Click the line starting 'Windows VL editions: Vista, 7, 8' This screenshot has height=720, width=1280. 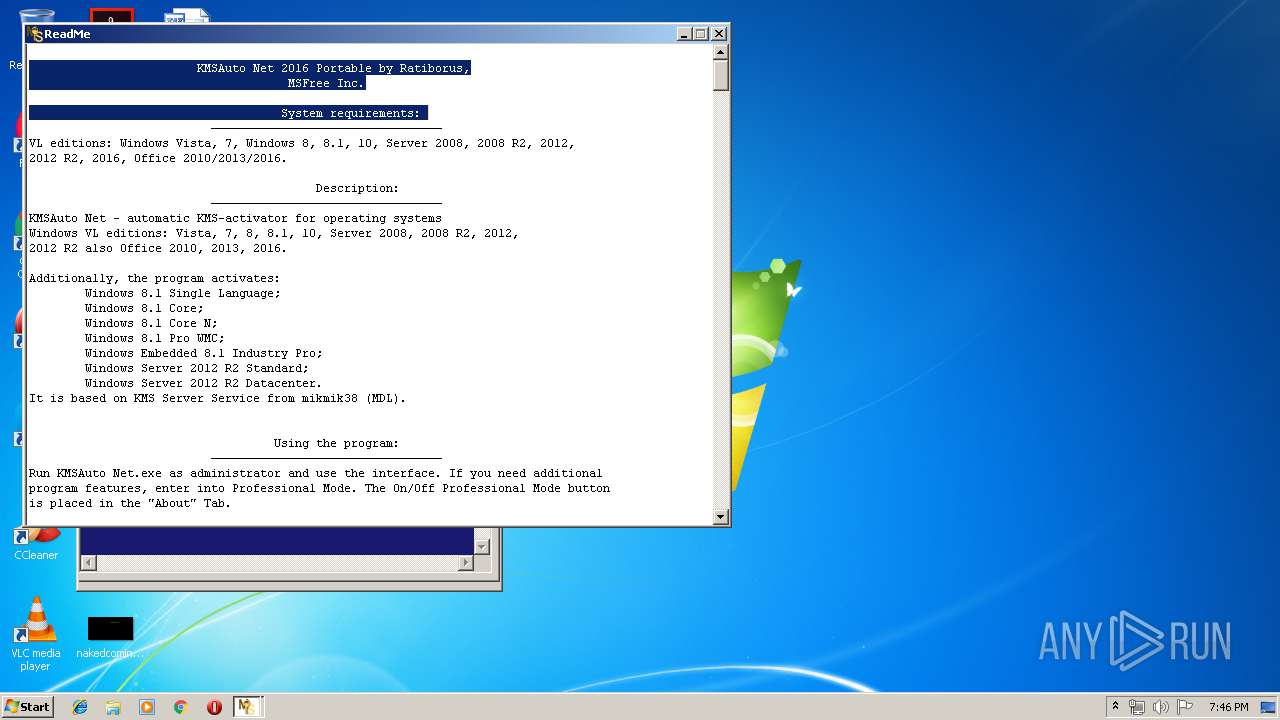274,233
